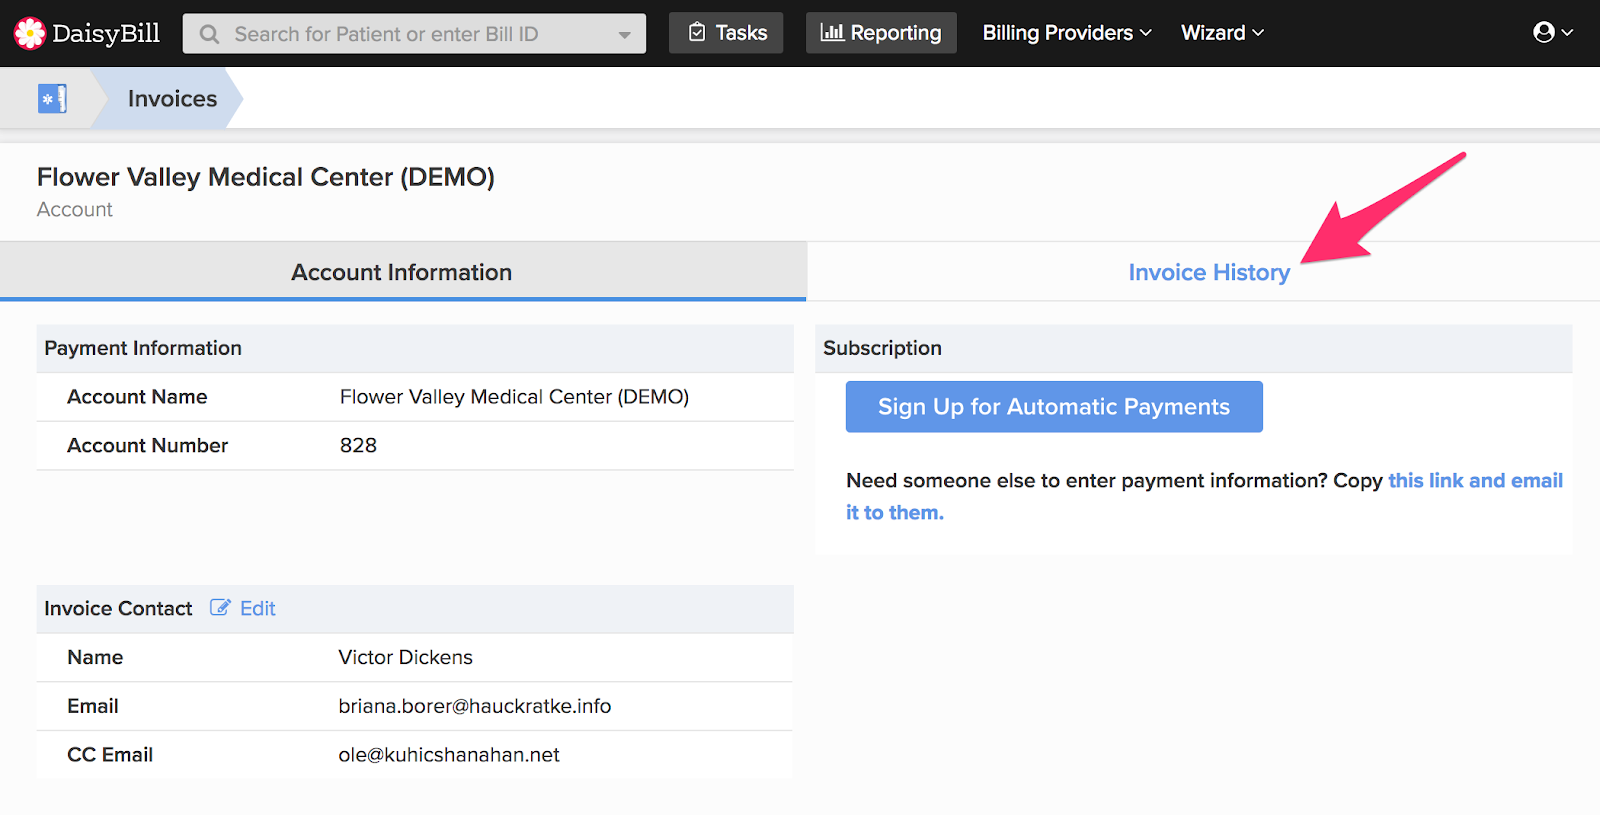Click the search magnifier icon

209,34
